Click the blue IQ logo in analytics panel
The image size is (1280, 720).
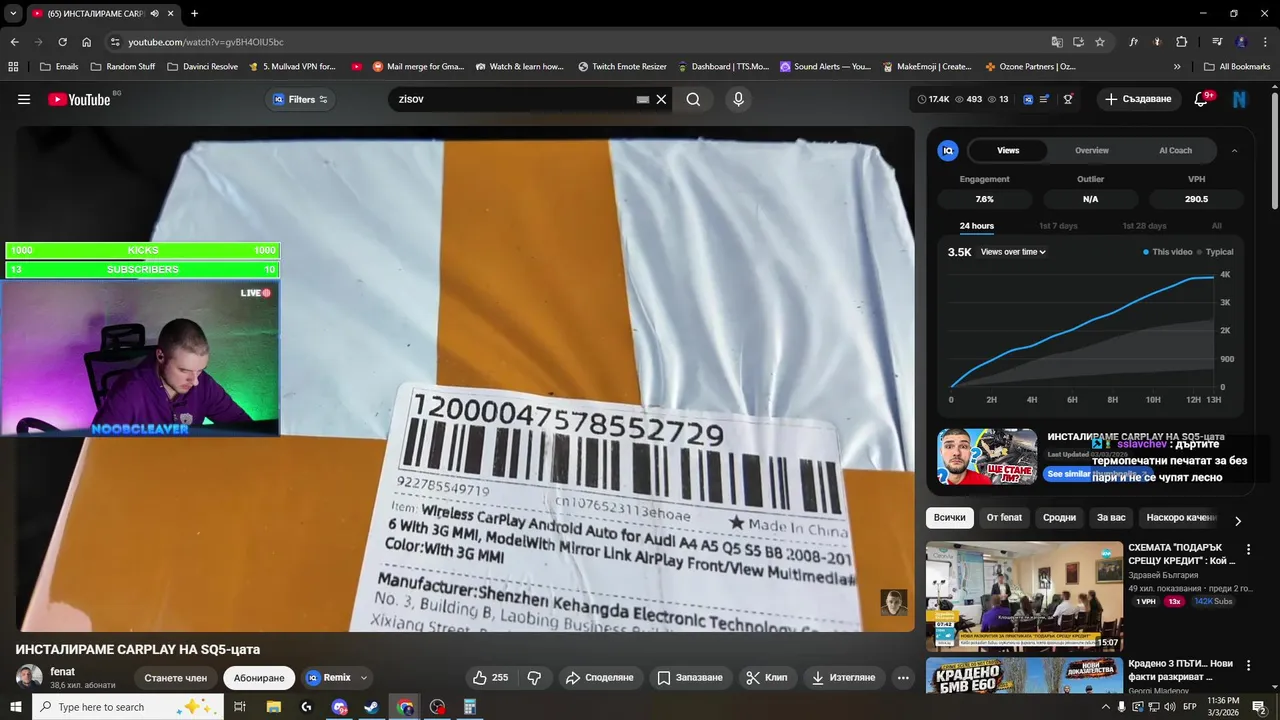point(948,151)
